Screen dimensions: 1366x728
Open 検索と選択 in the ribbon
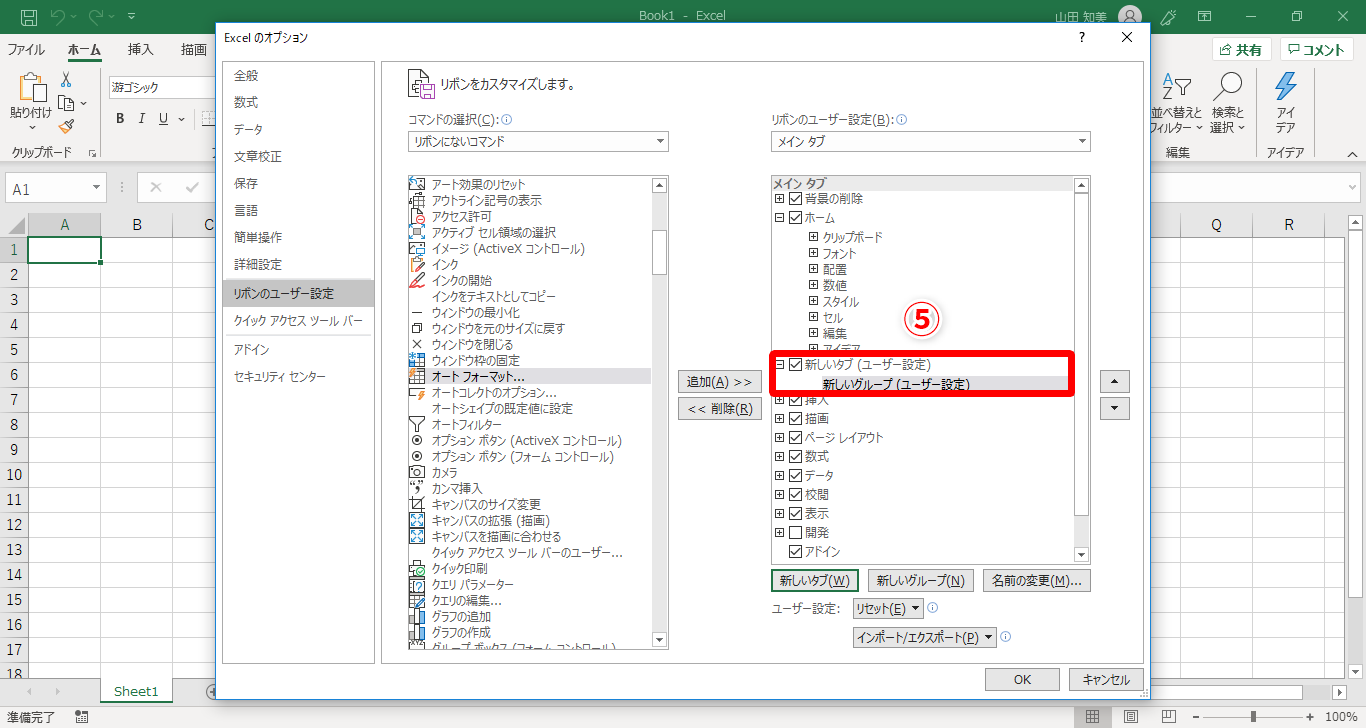point(1227,103)
